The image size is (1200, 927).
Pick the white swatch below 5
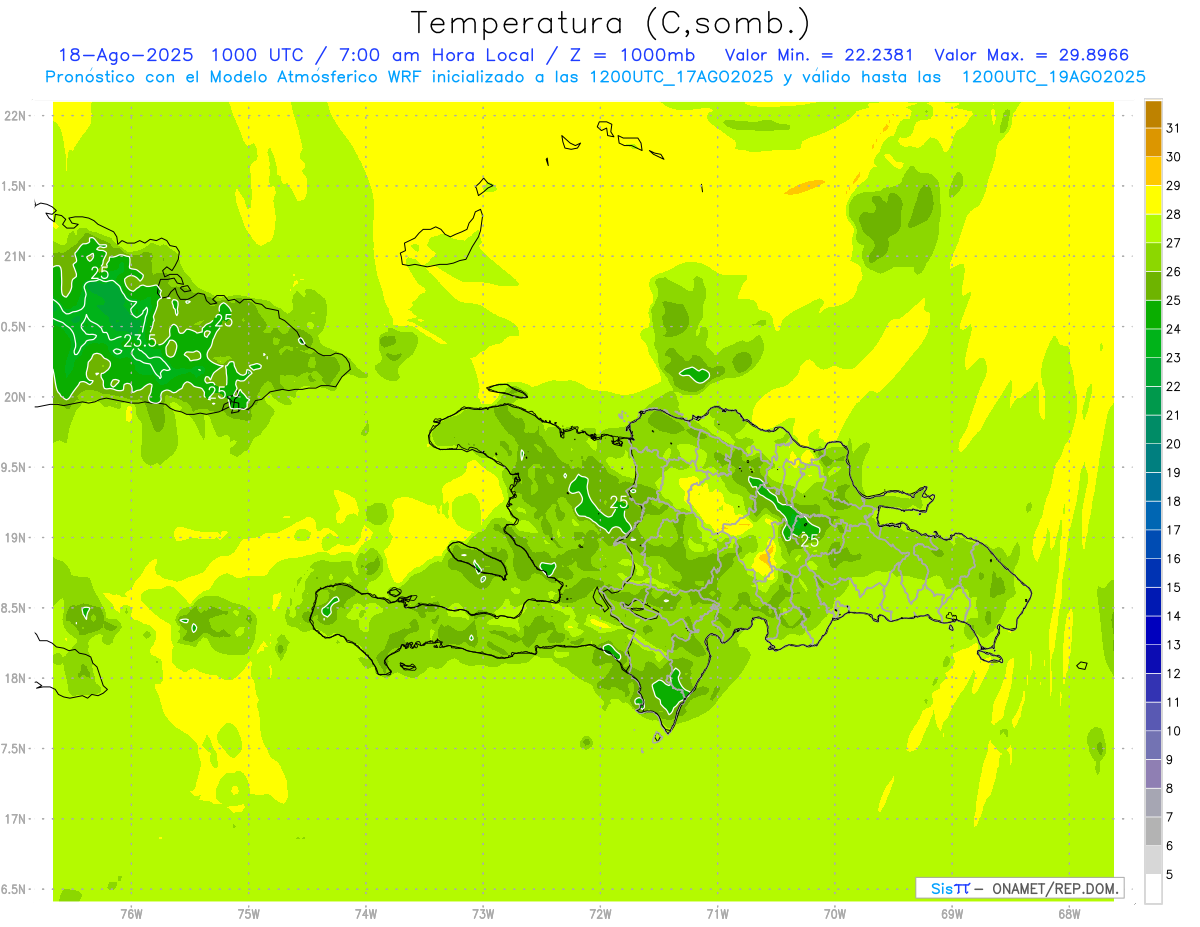pos(1153,888)
